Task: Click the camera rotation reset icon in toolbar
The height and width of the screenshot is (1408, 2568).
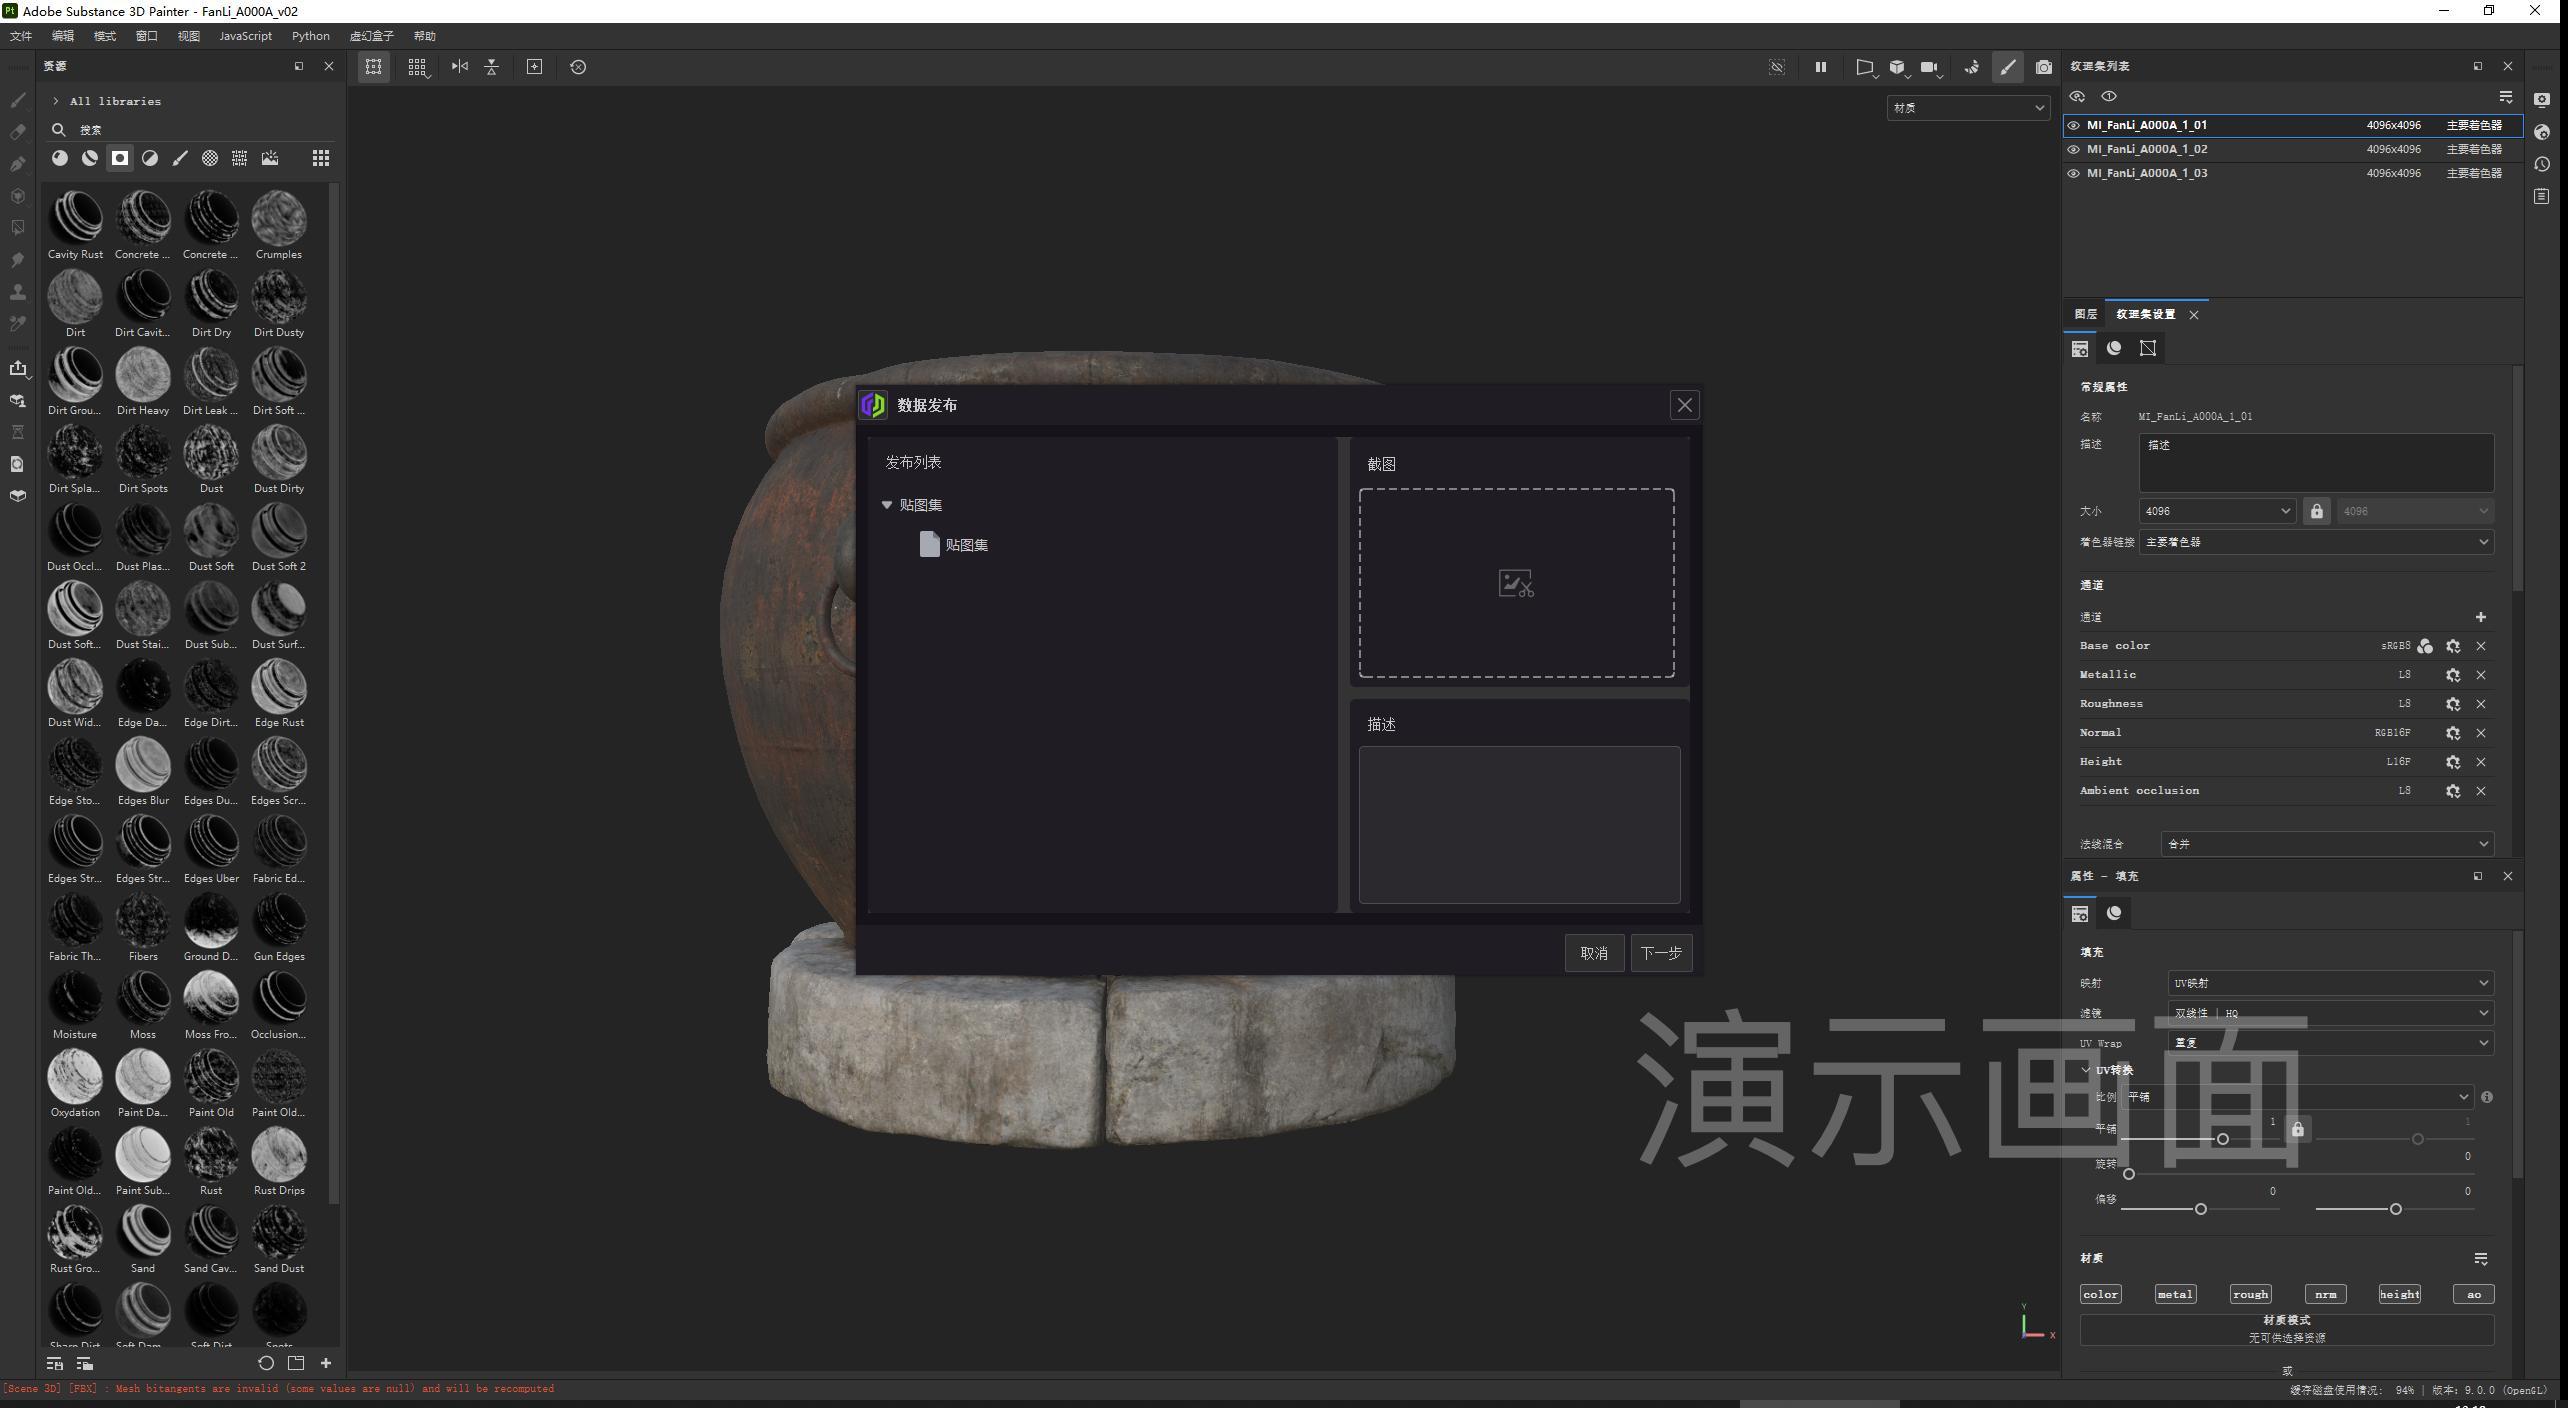Action: point(578,67)
